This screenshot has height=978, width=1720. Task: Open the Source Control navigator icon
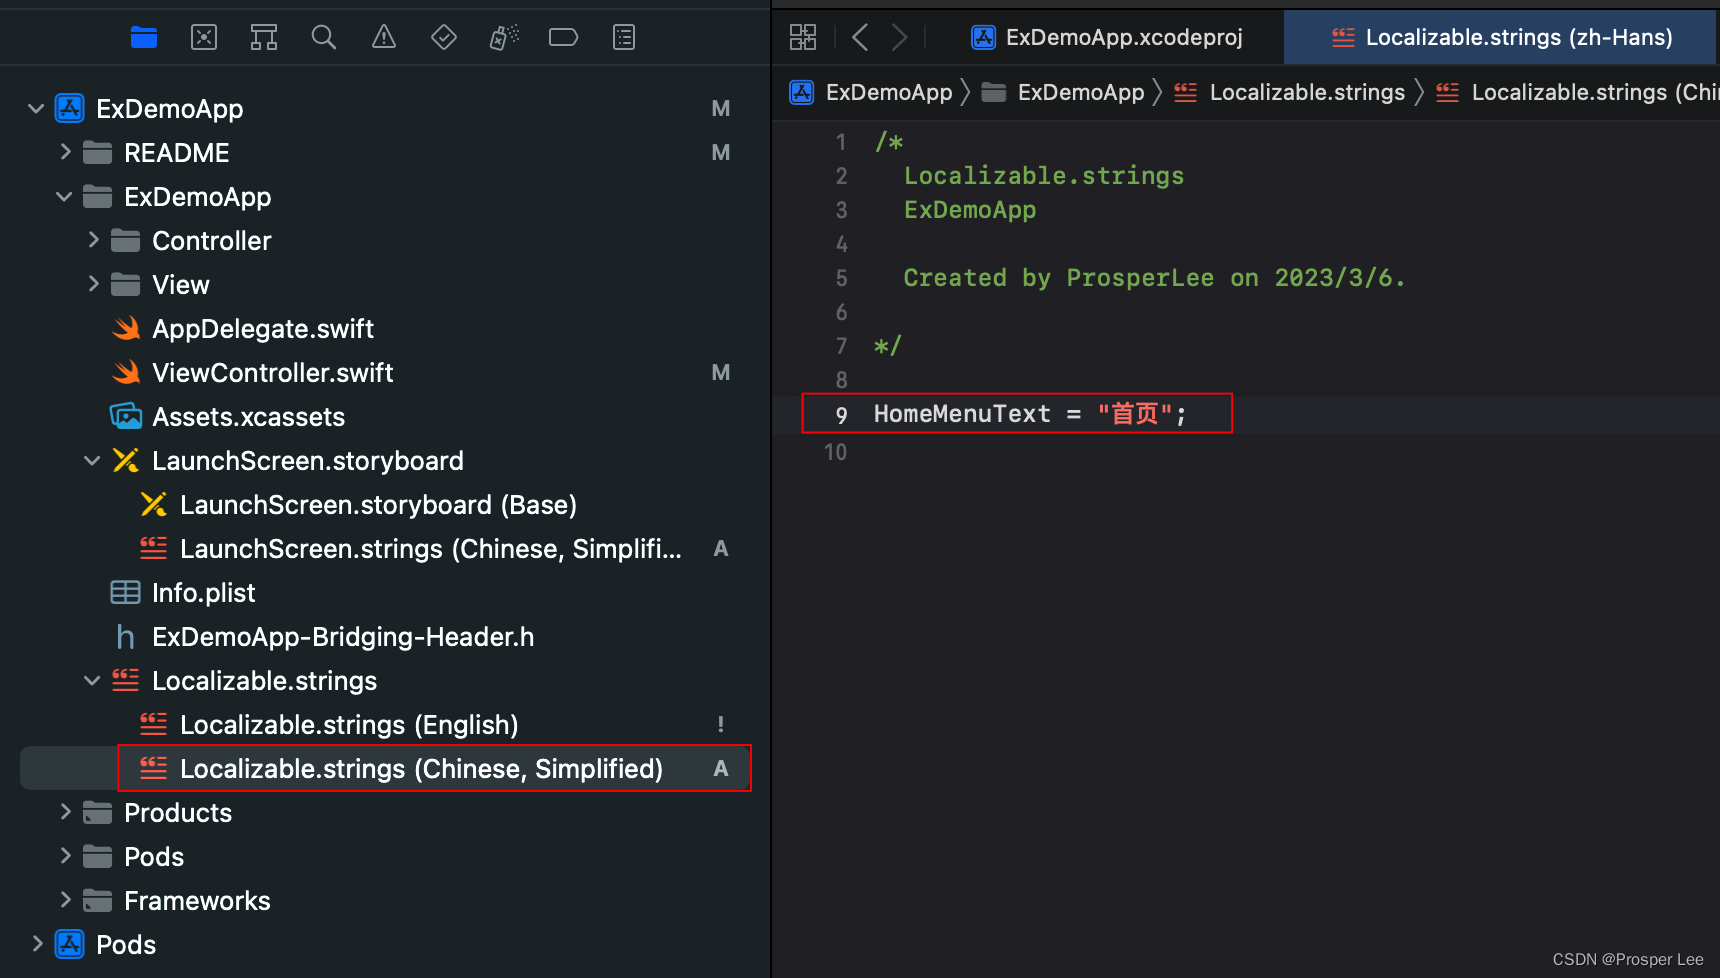click(x=204, y=38)
